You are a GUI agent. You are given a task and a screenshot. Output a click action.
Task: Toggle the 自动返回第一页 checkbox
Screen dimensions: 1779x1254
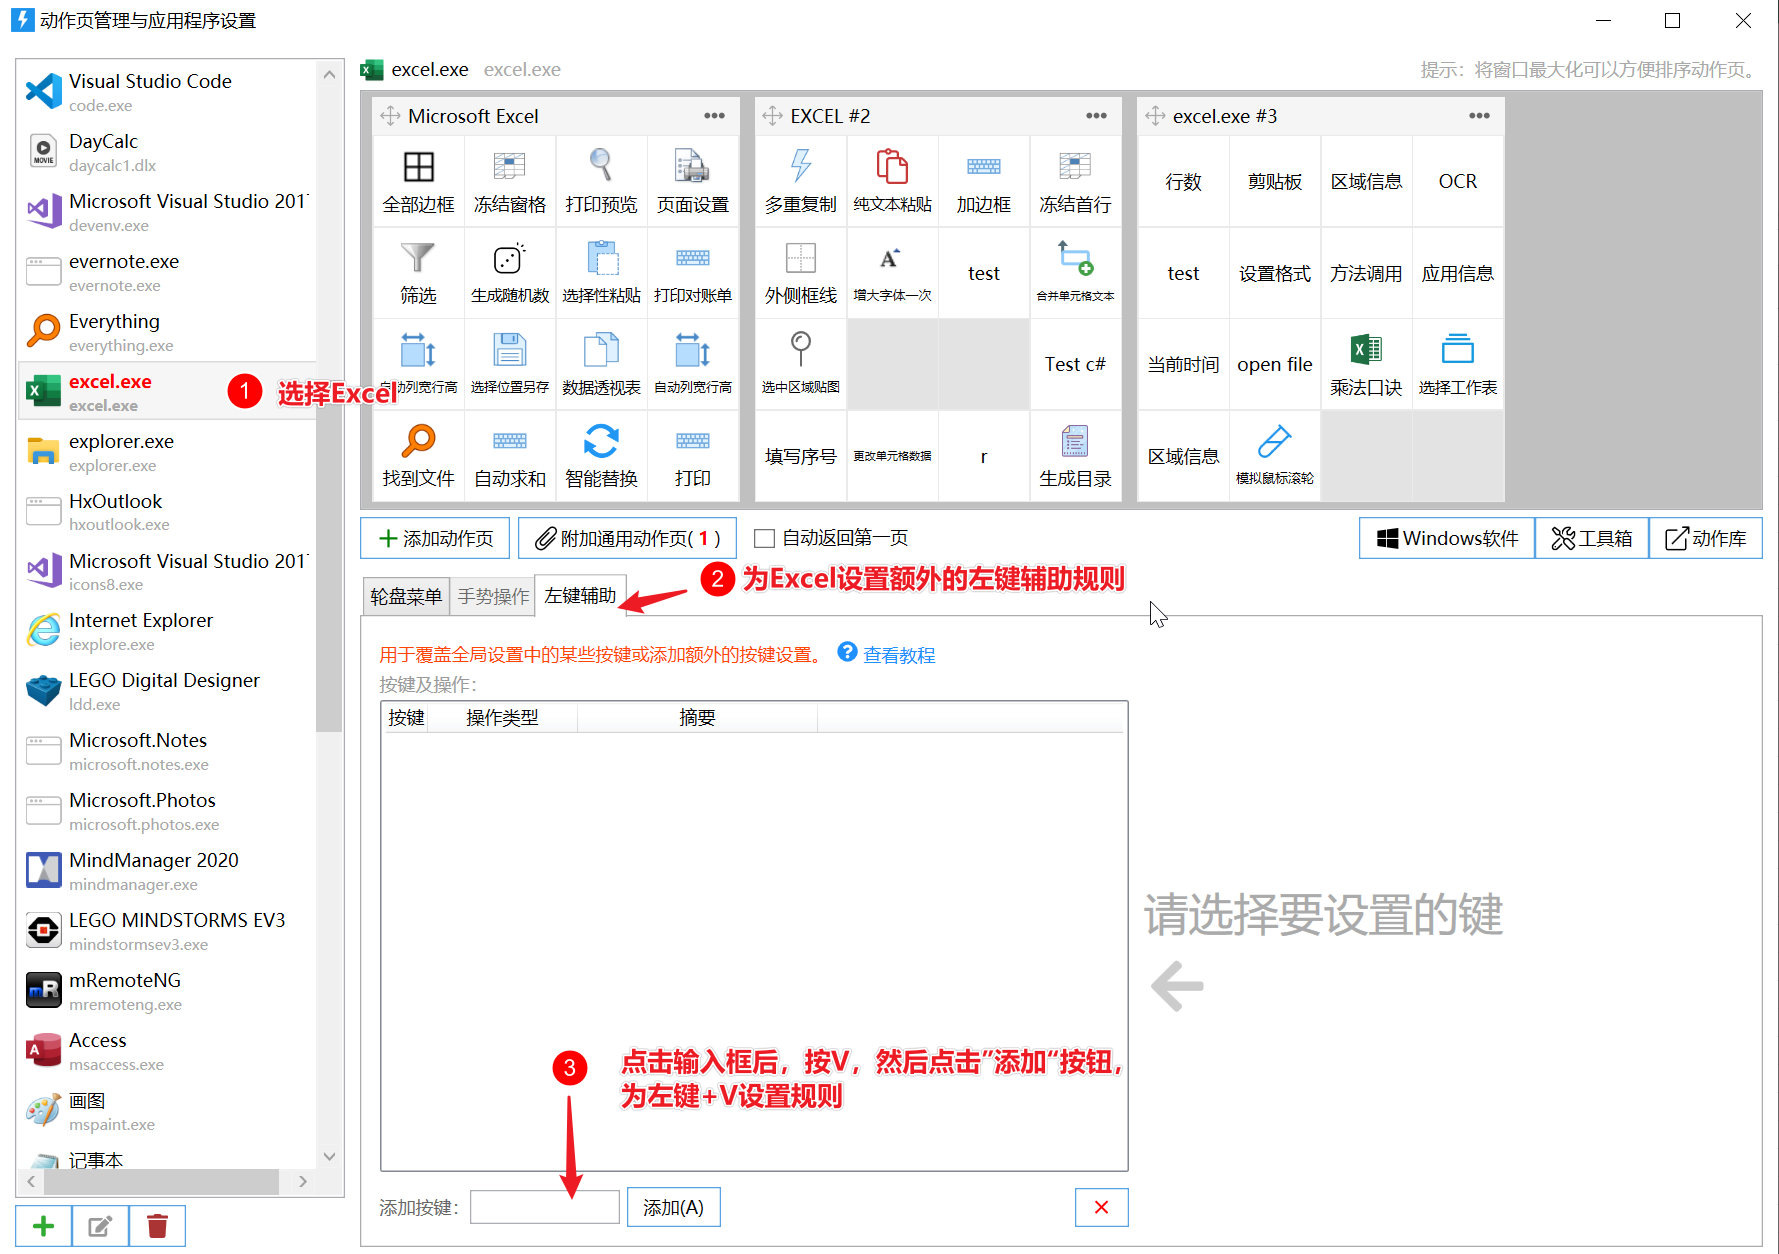point(764,538)
